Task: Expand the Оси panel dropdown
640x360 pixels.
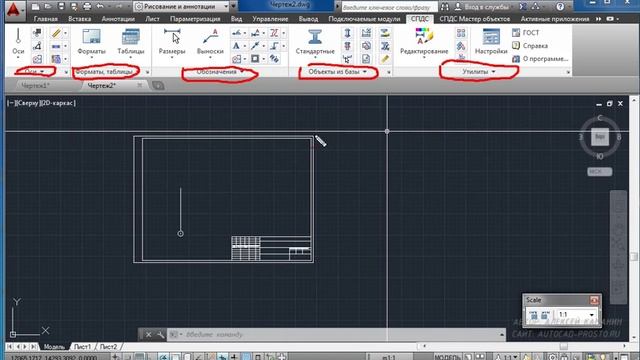Action: (34, 72)
